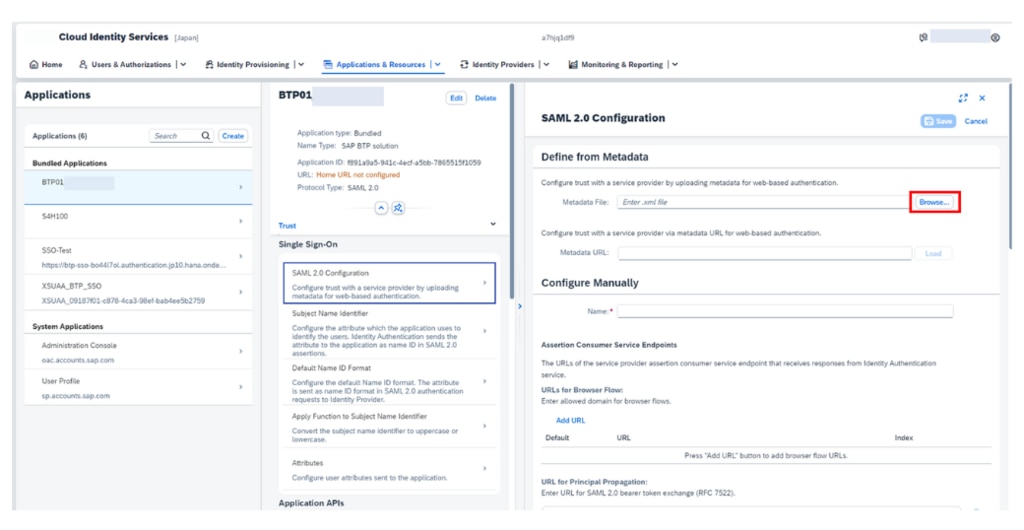Image resolution: width=1024 pixels, height=530 pixels.
Task: Click the search magnifier icon in Applications
Action: [206, 136]
